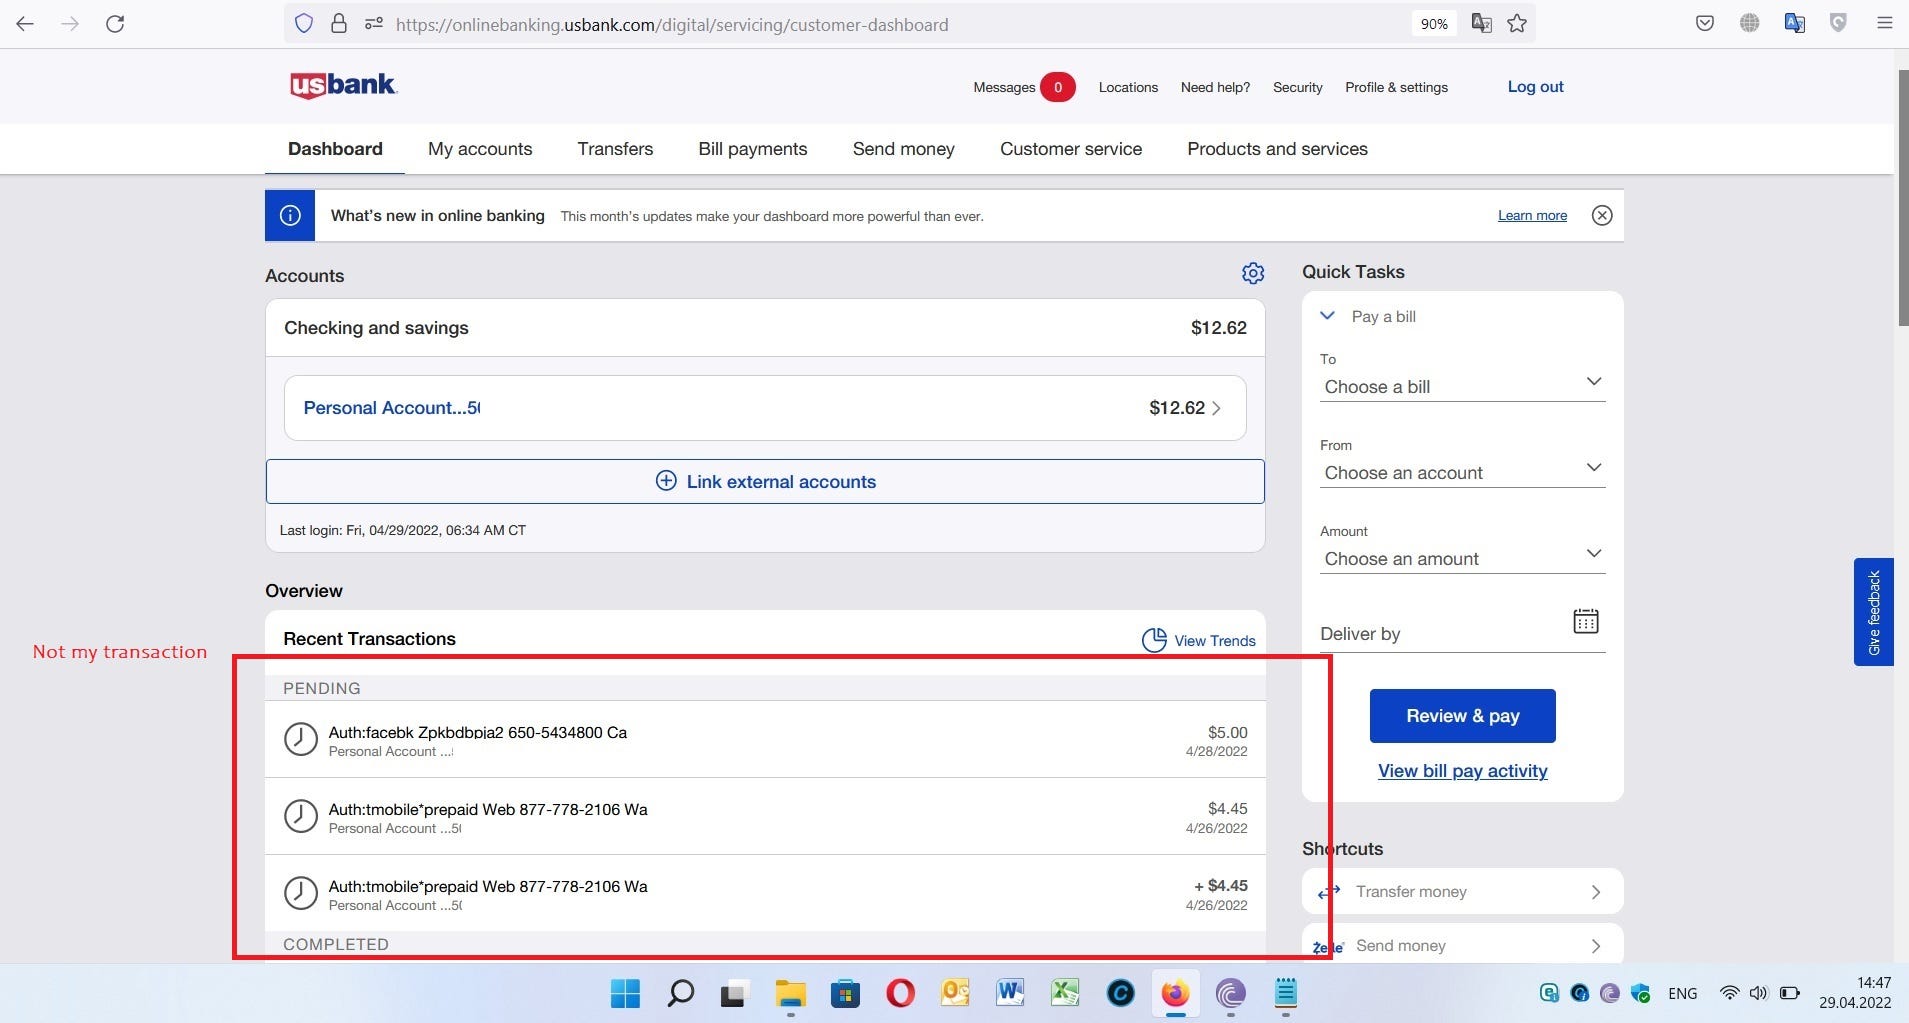Open Bill payments menu
Screen dimensions: 1909x1023
(753, 149)
